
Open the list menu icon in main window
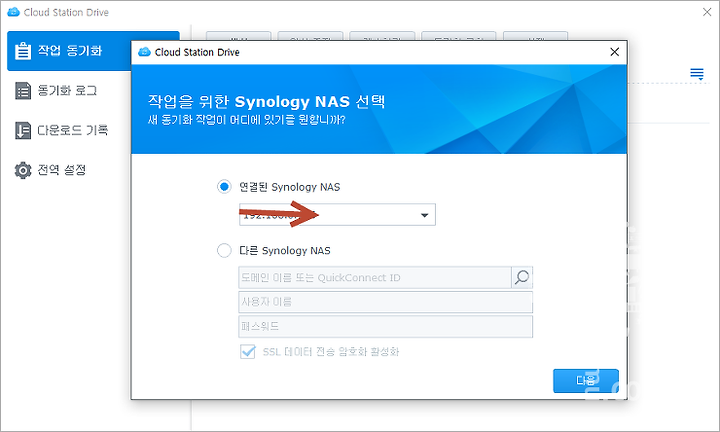697,74
